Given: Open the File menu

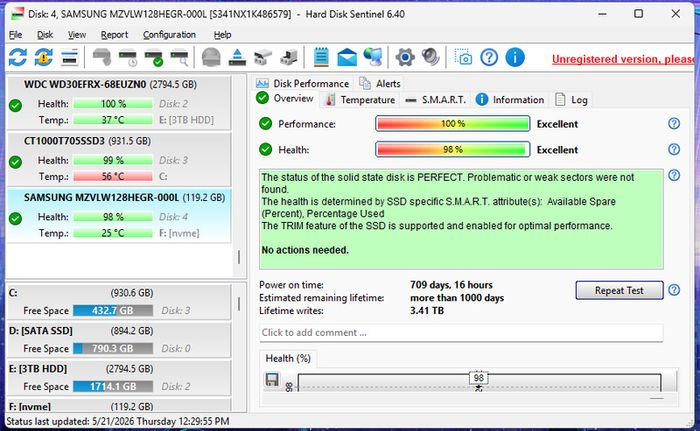Looking at the screenshot, I should coord(15,34).
